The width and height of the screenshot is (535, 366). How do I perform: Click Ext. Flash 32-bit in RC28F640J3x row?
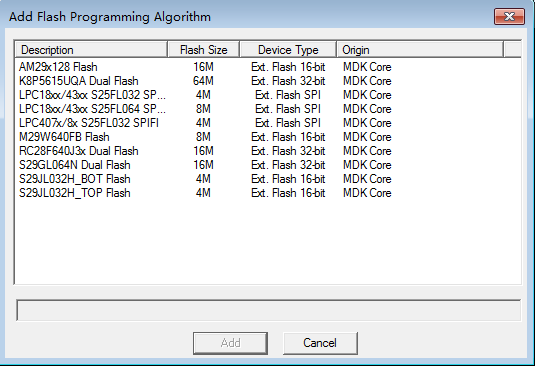[288, 151]
